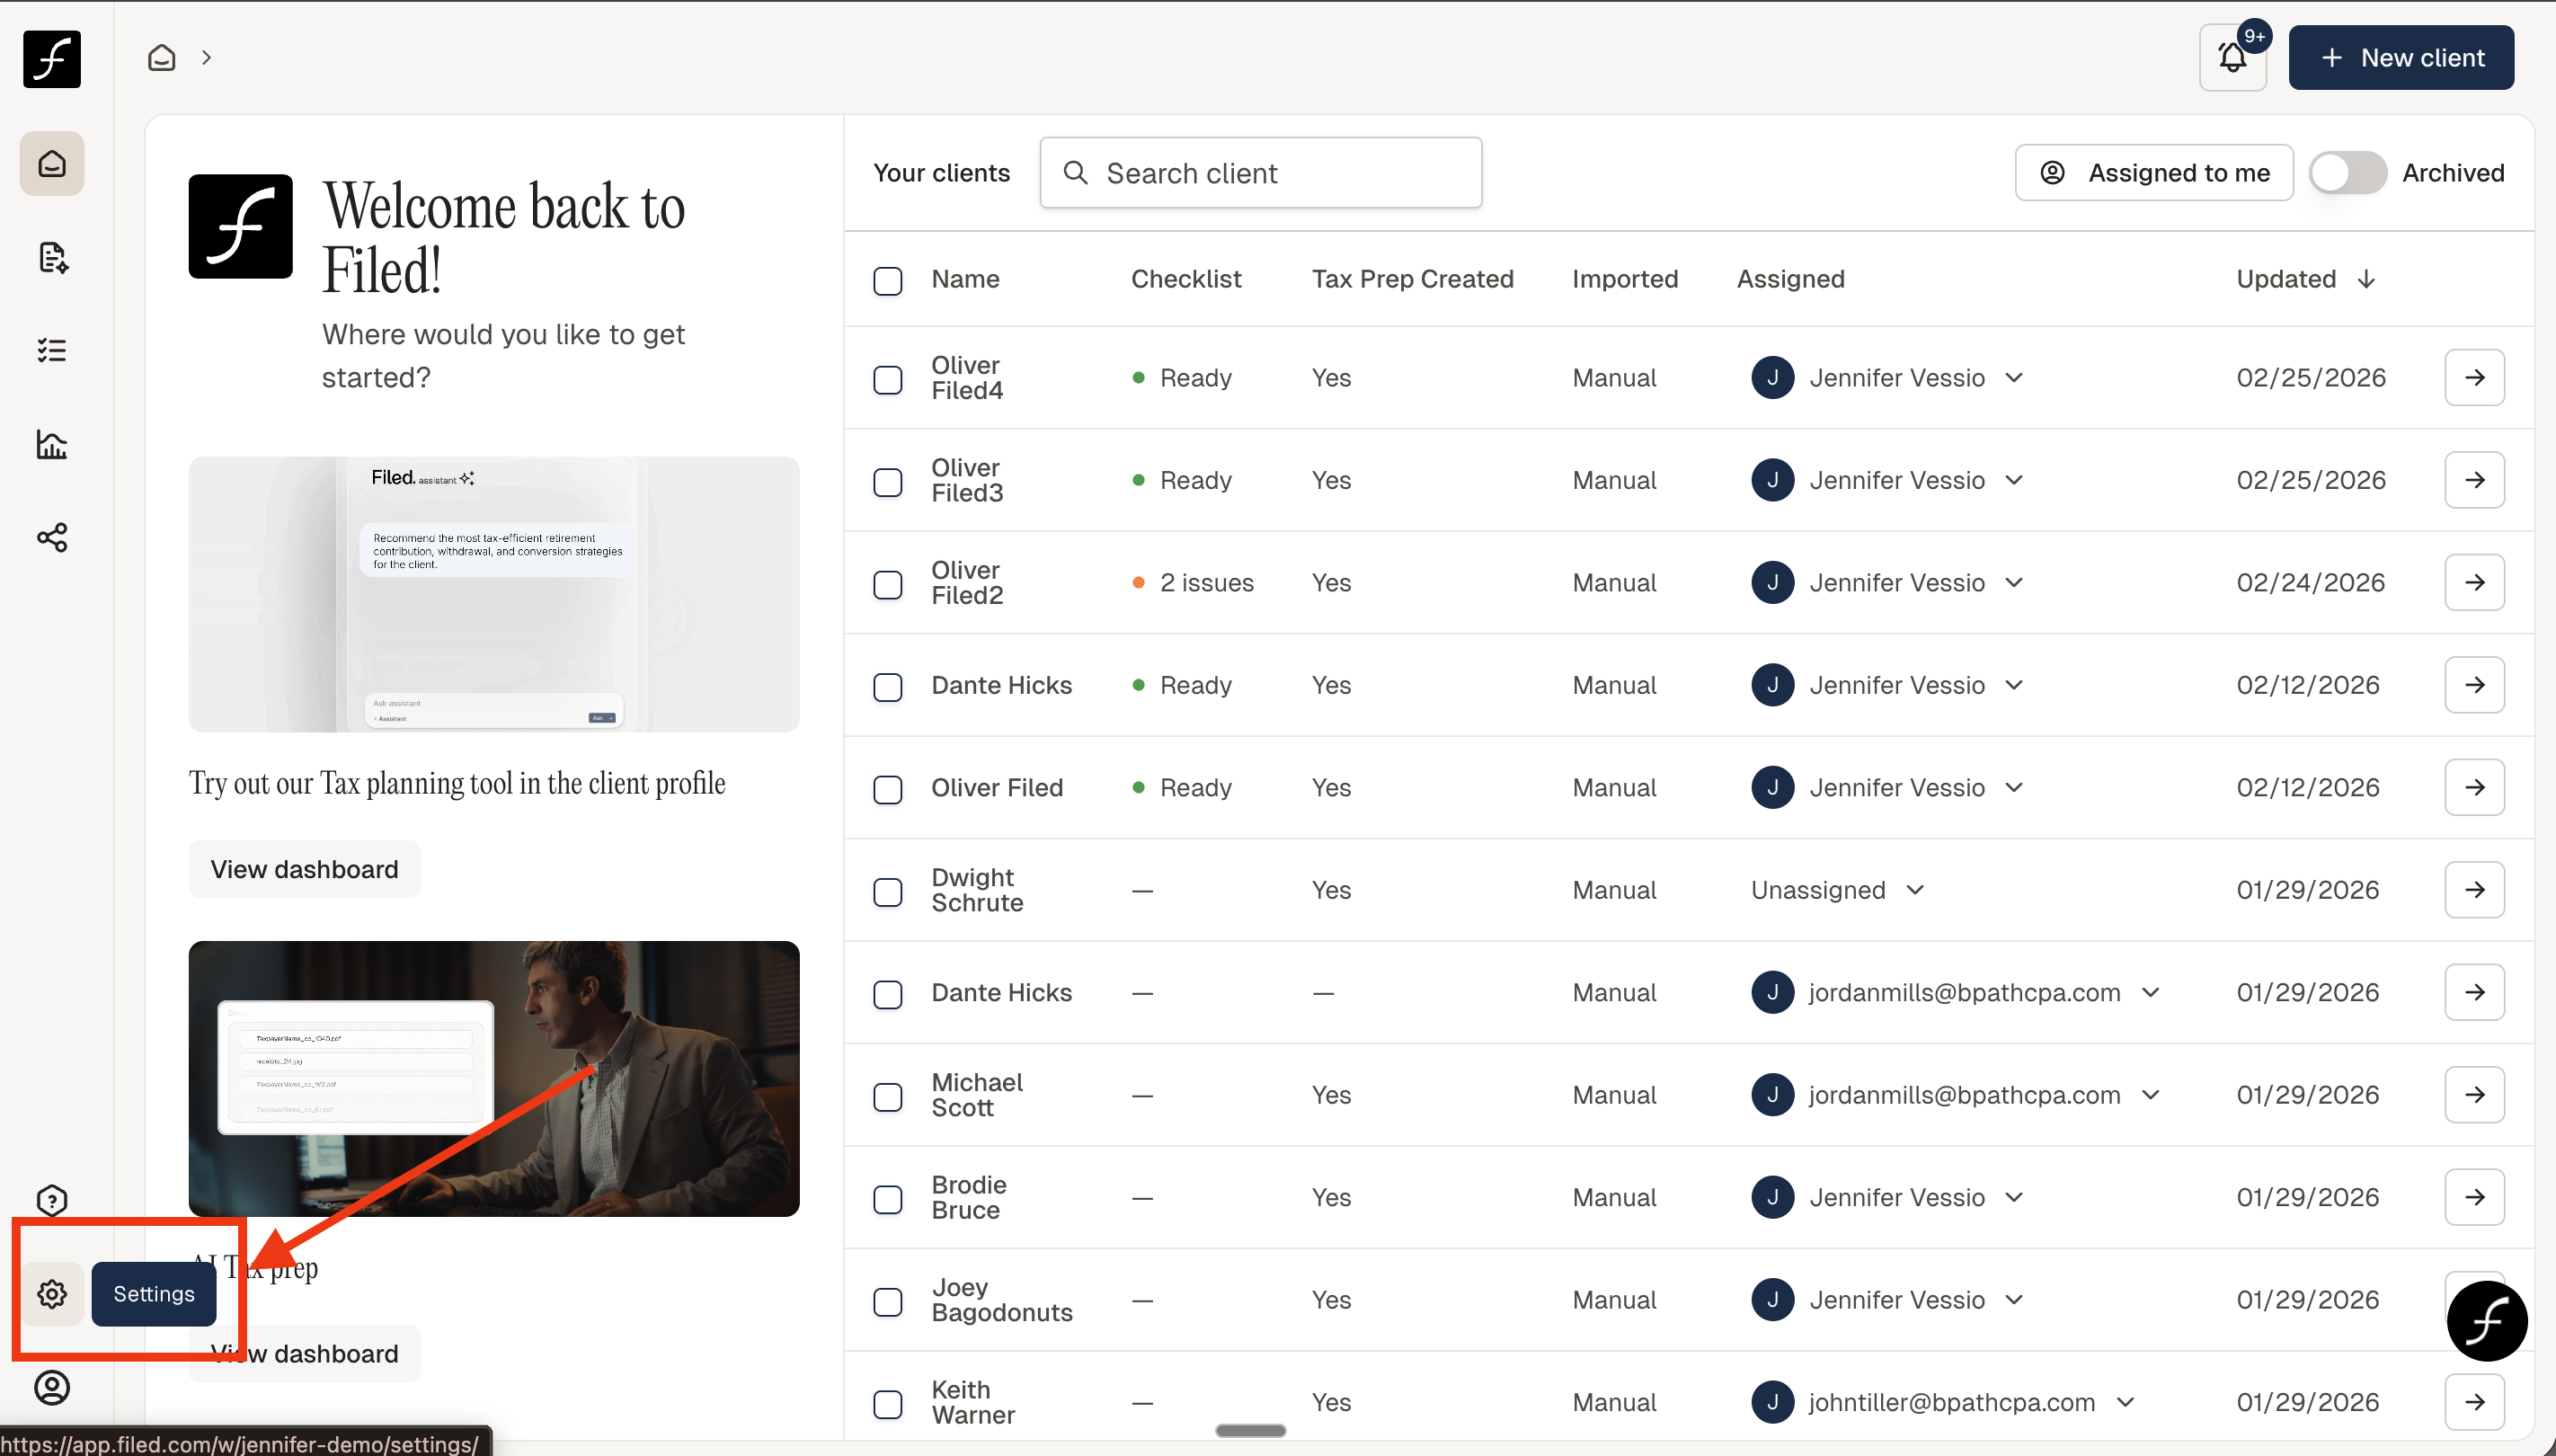
Task: Open the user profile icon in sidebar
Action: pos(52,1388)
